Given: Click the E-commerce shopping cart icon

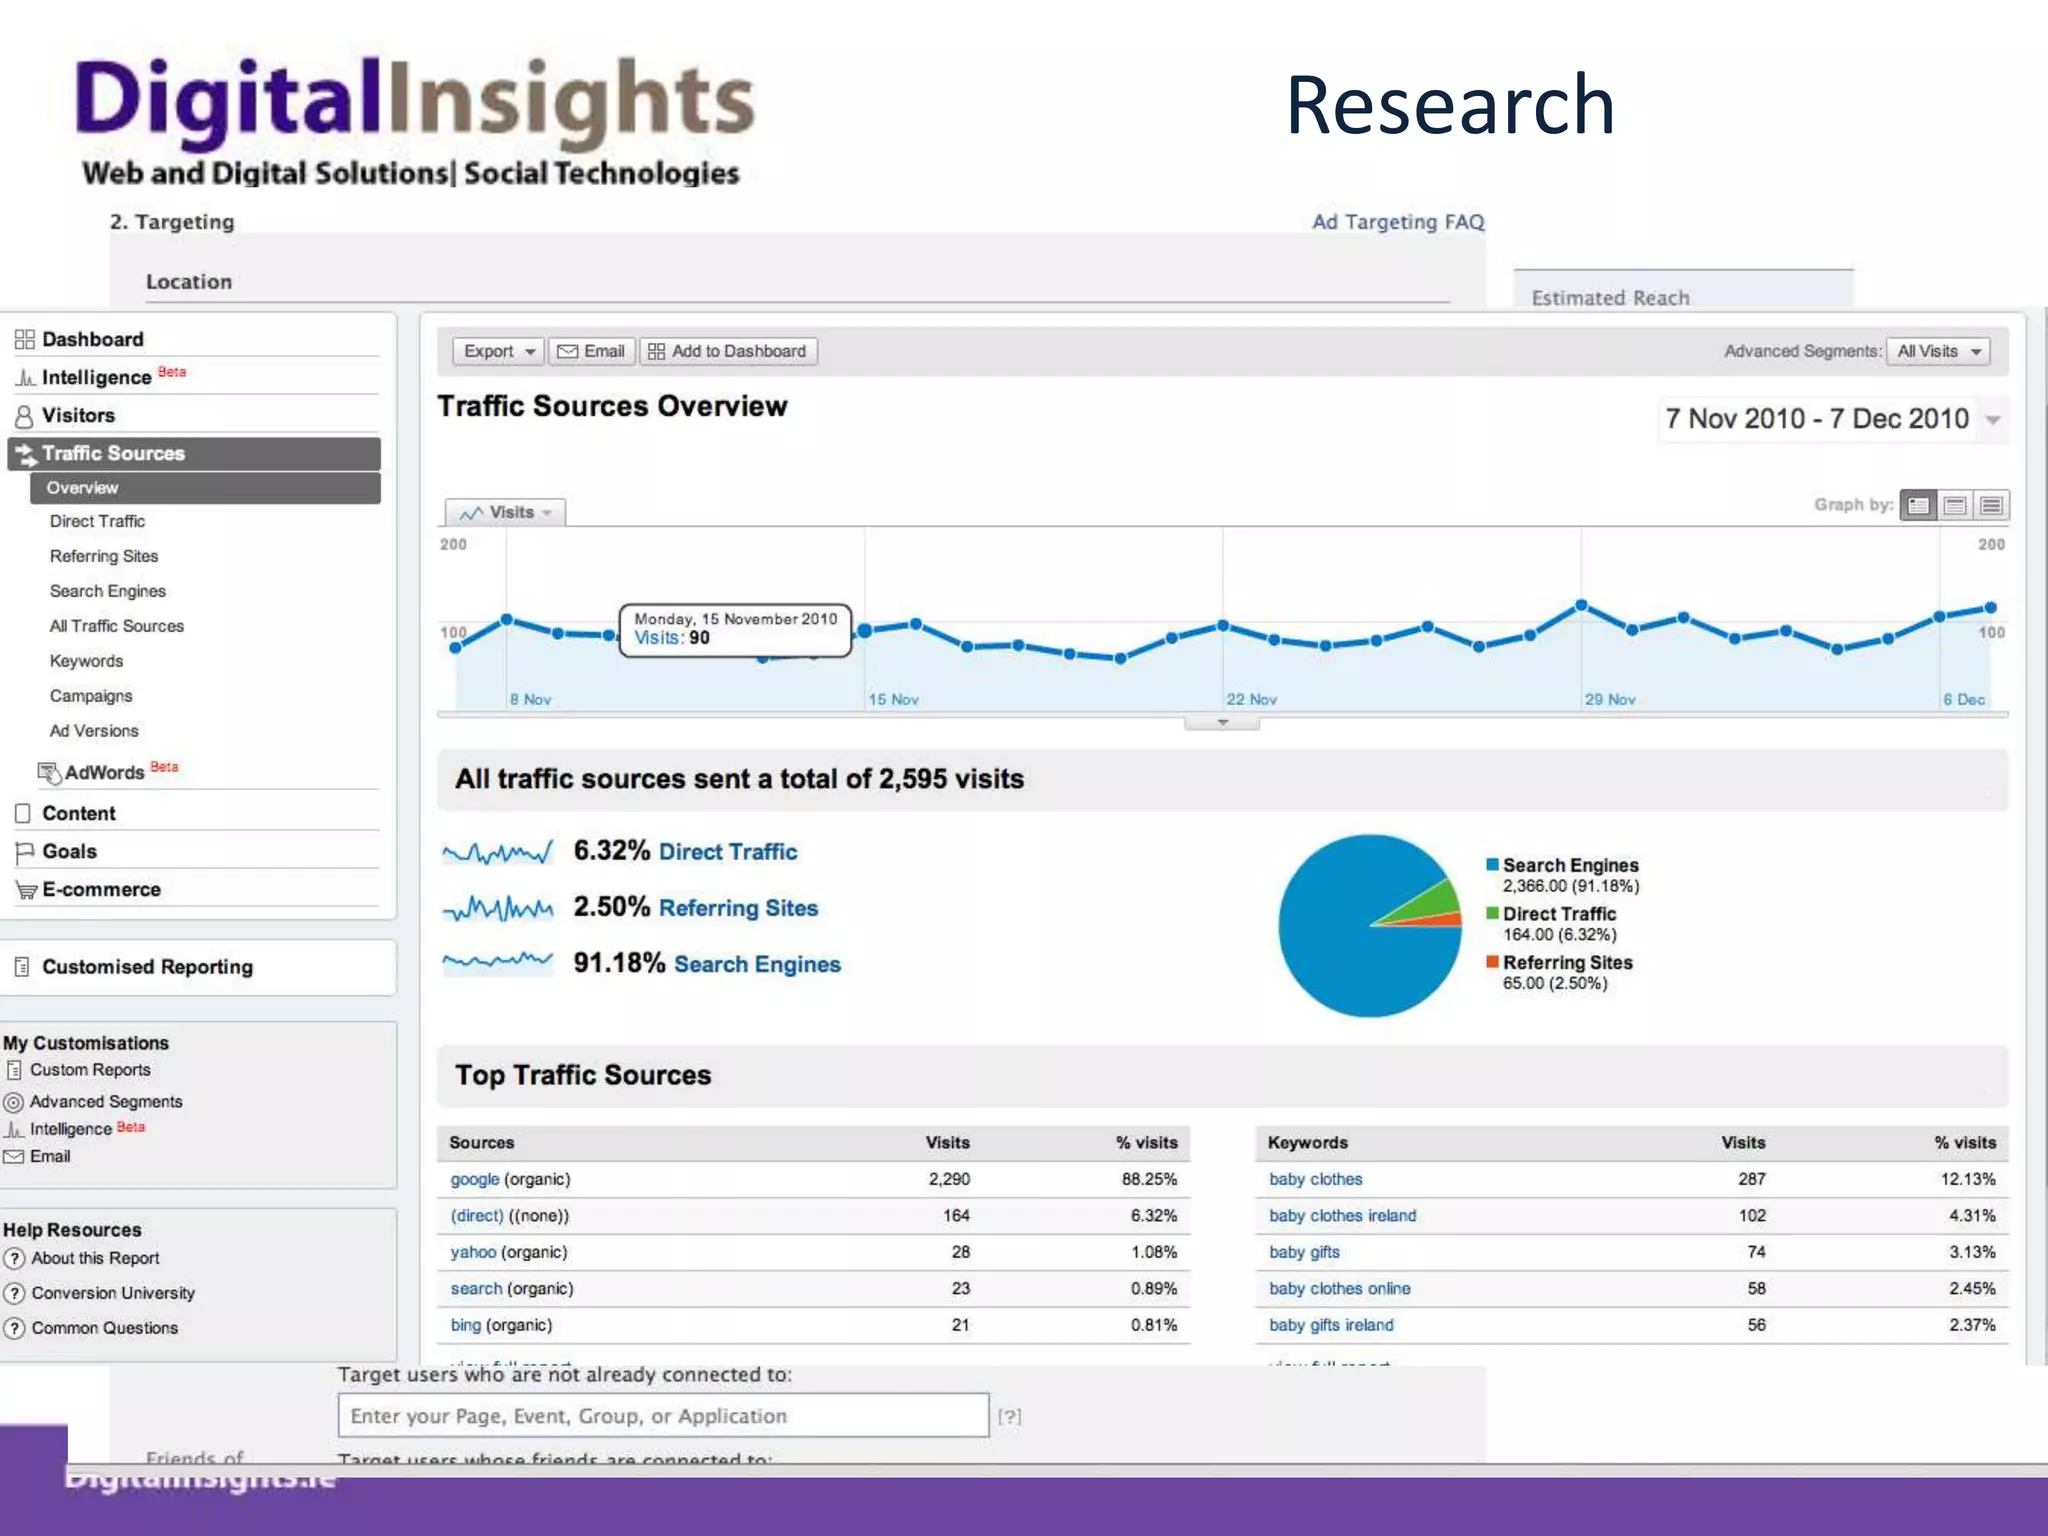Looking at the screenshot, I should pyautogui.click(x=25, y=890).
